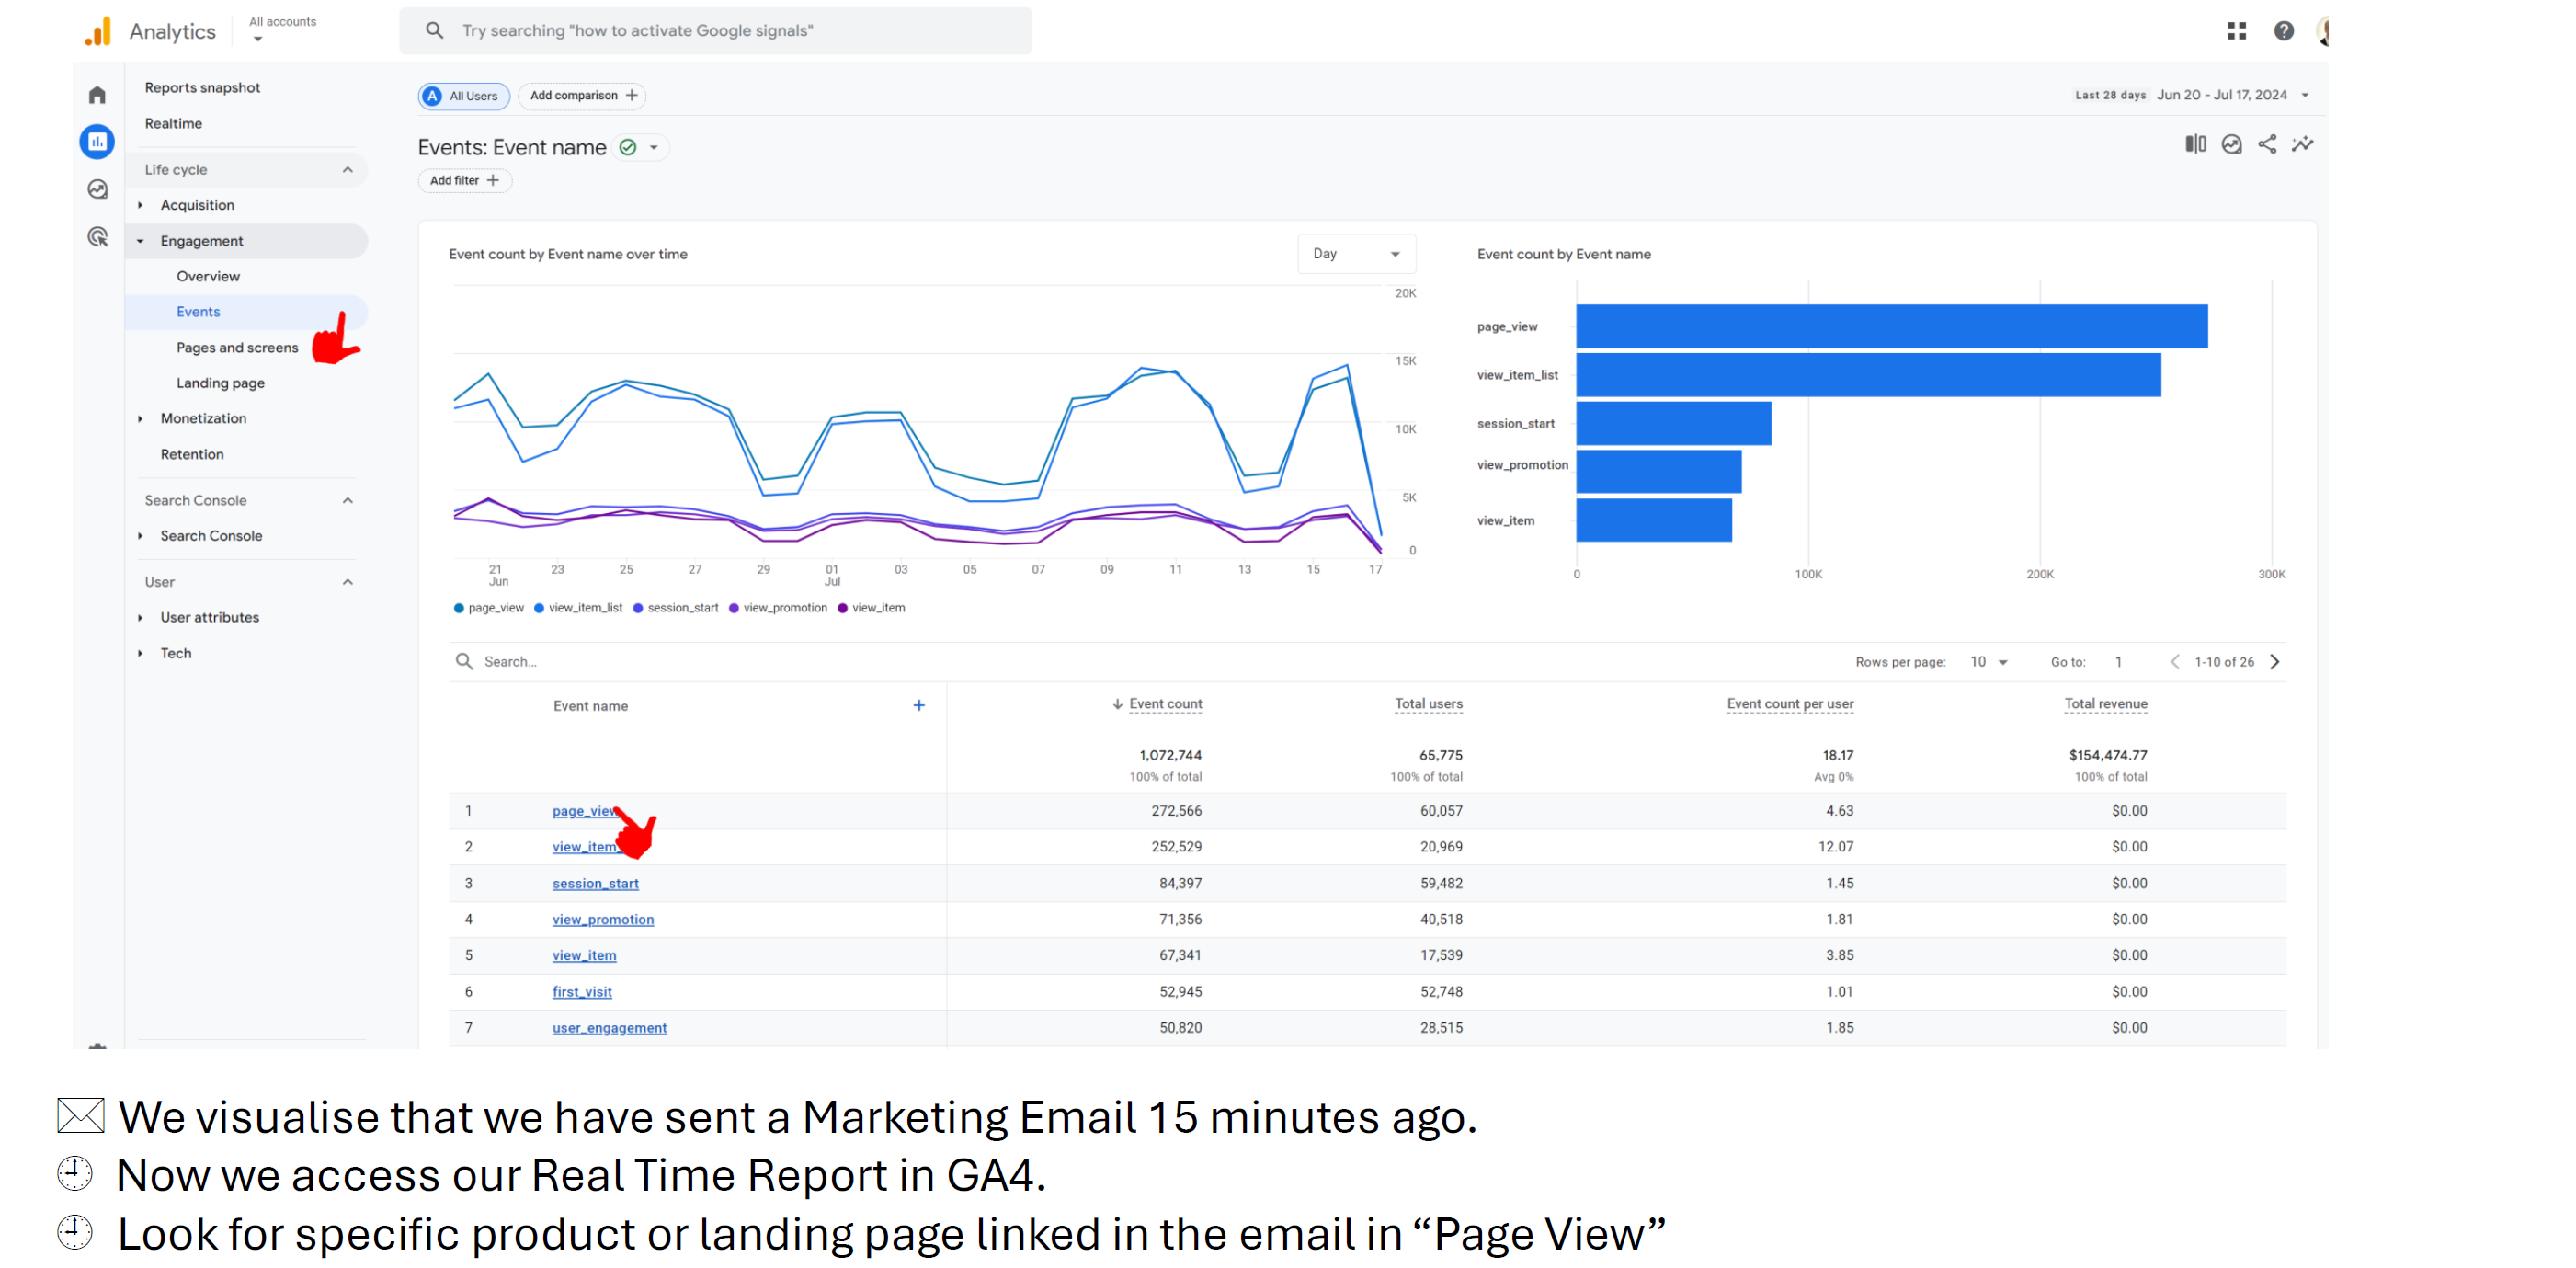
Task: Collapse the Life cycle section
Action: (x=347, y=170)
